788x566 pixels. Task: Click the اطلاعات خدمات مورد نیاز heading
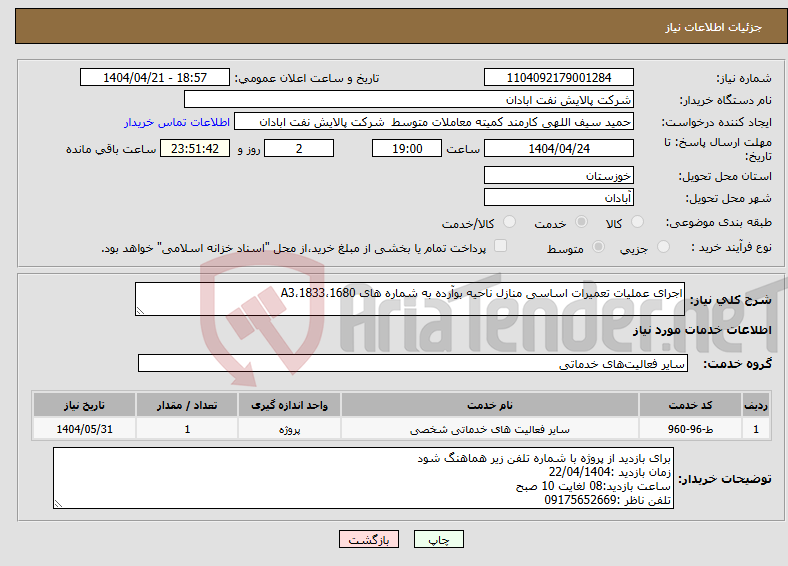point(702,330)
